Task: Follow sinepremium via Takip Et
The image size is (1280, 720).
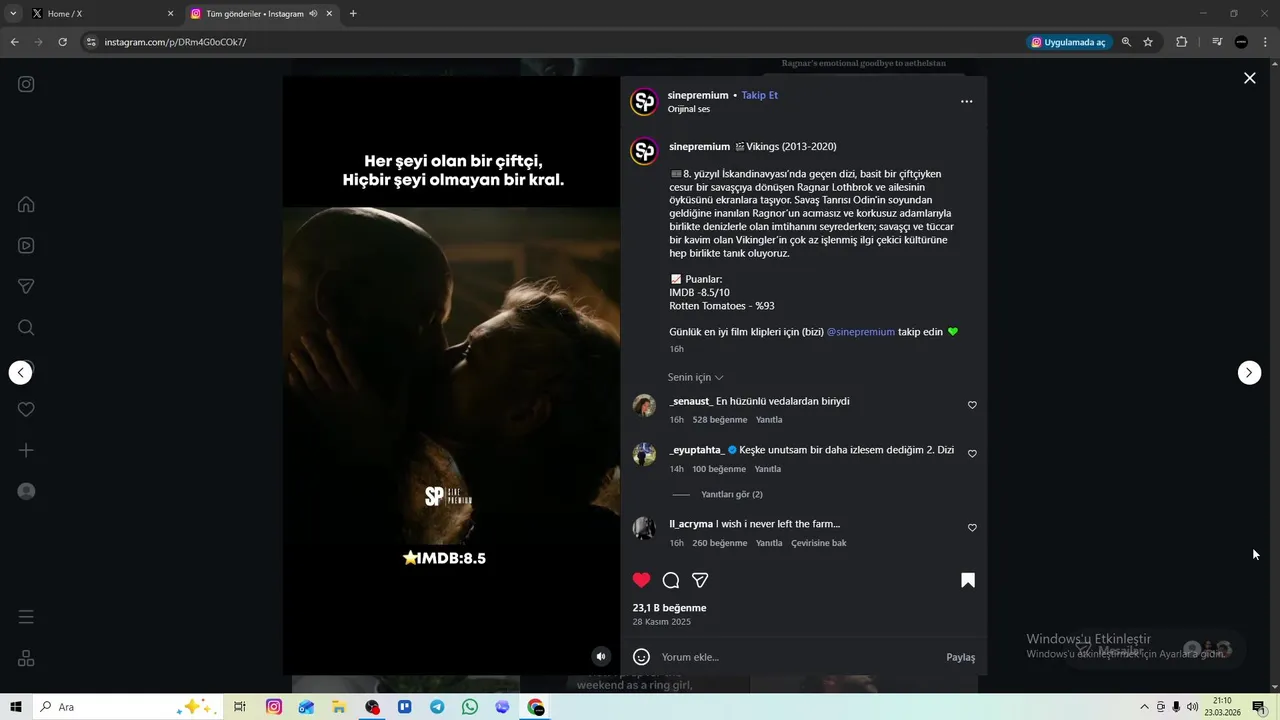Action: pos(759,95)
